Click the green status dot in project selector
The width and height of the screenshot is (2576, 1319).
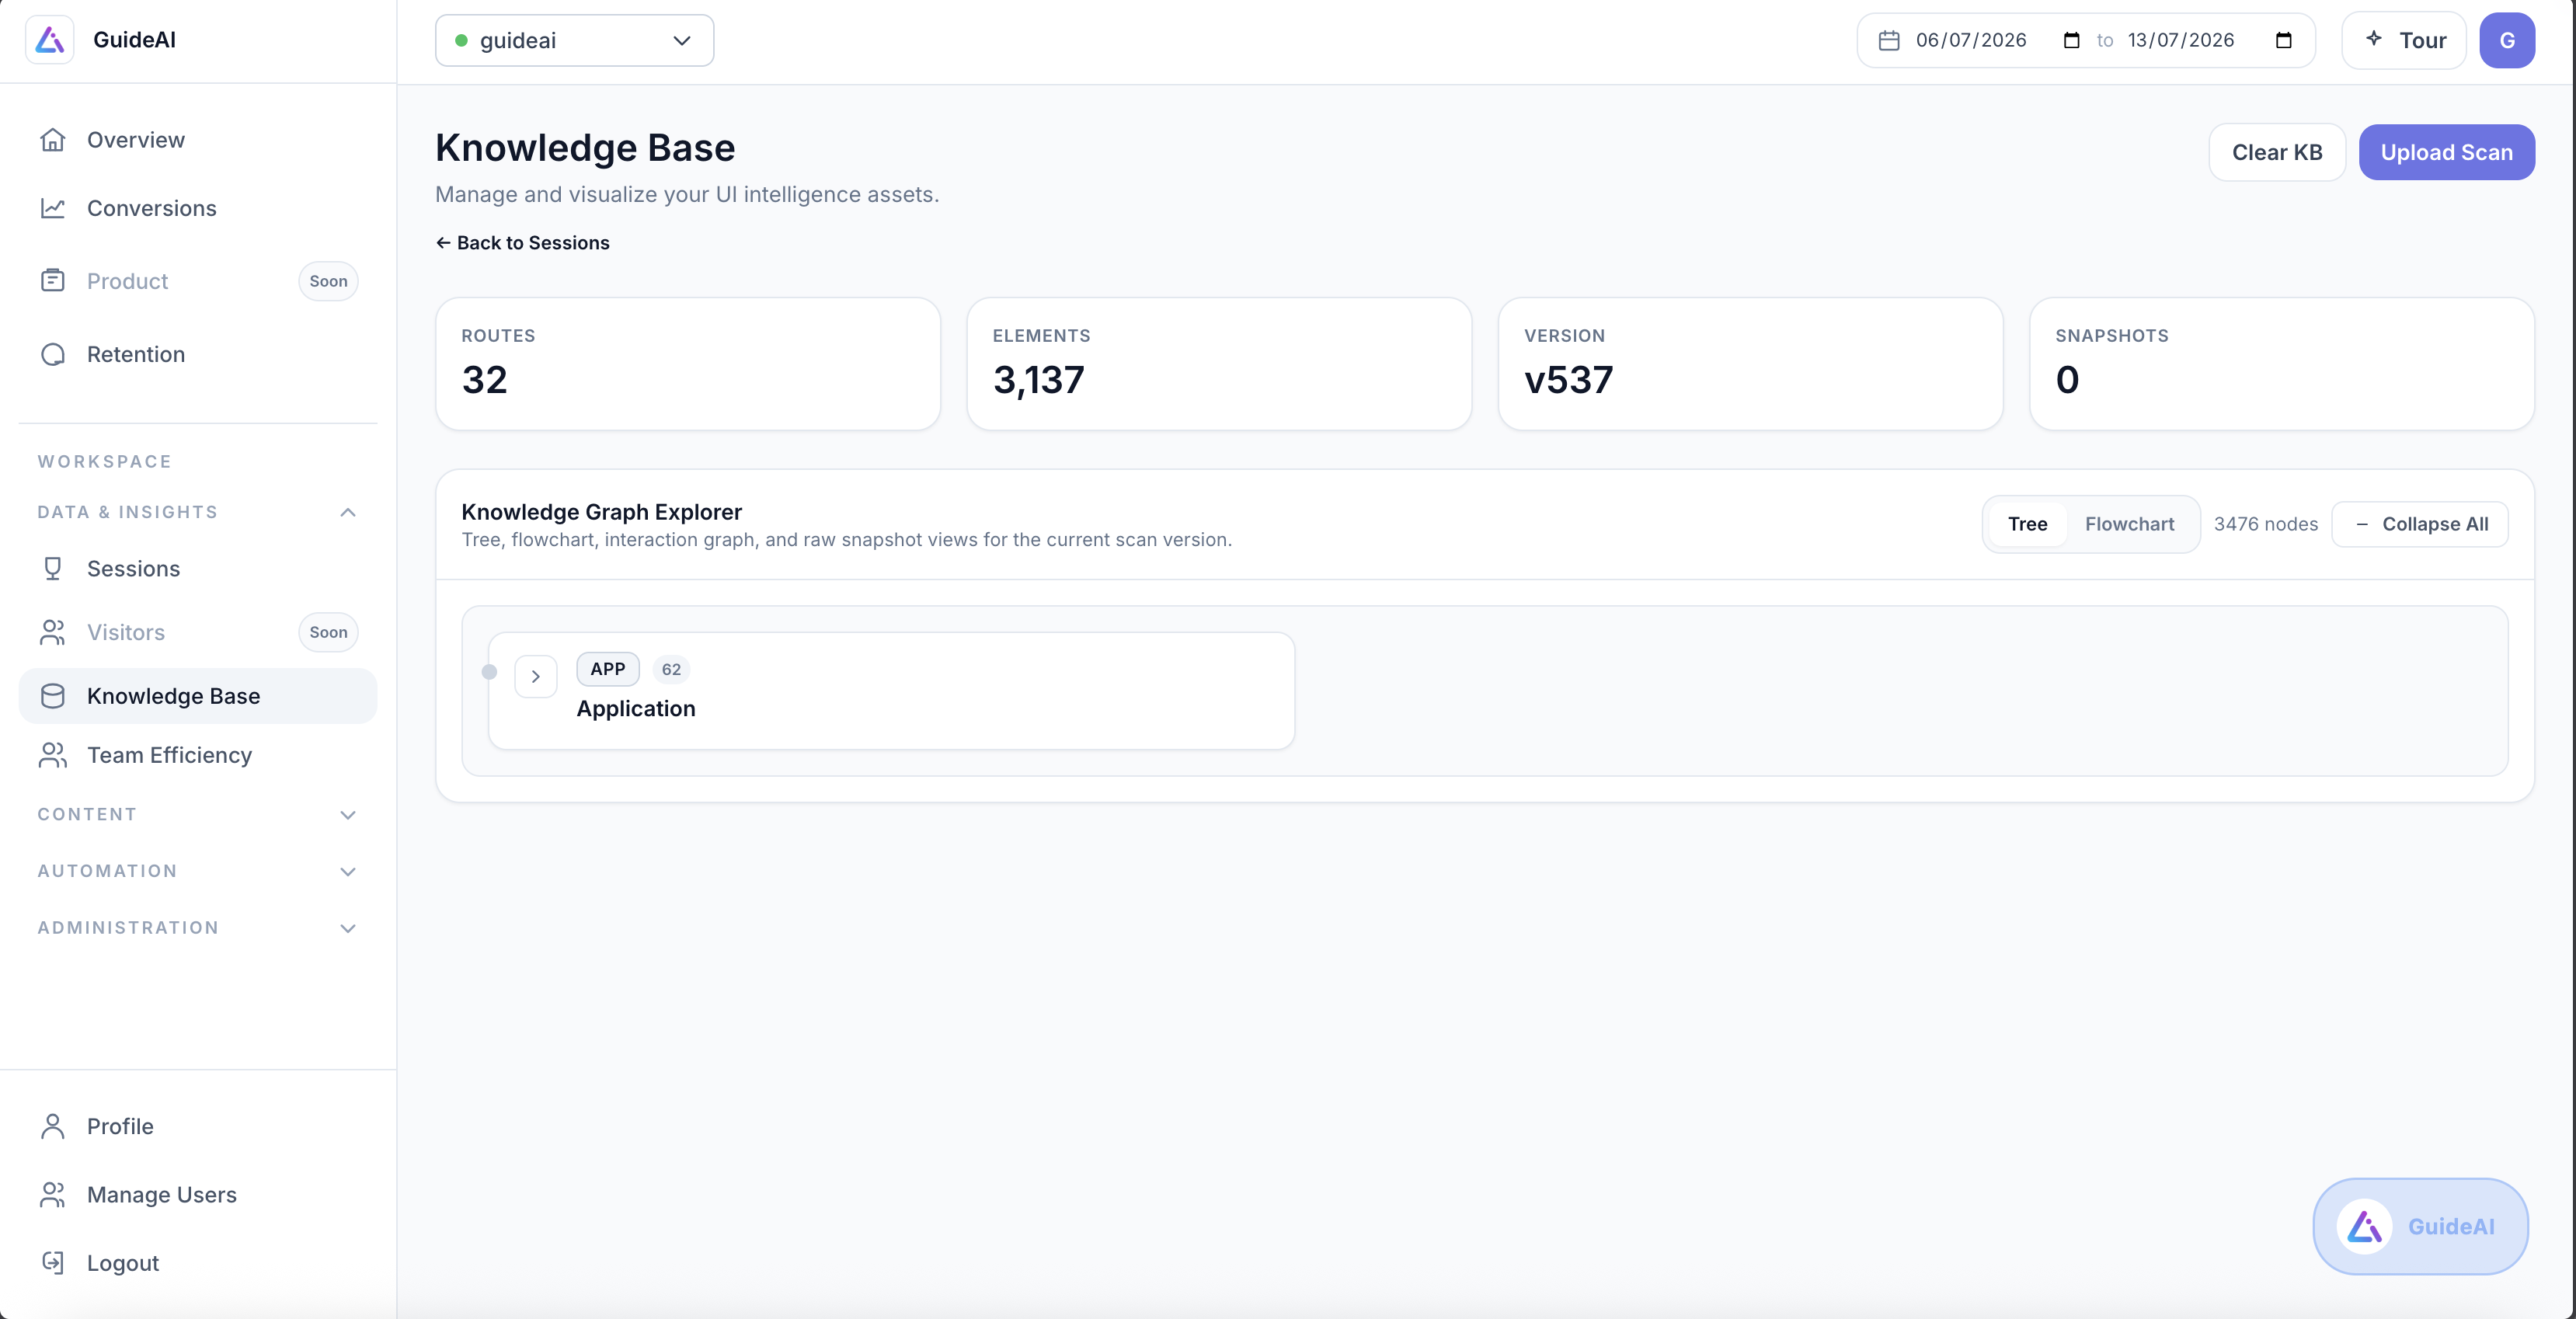(x=461, y=40)
